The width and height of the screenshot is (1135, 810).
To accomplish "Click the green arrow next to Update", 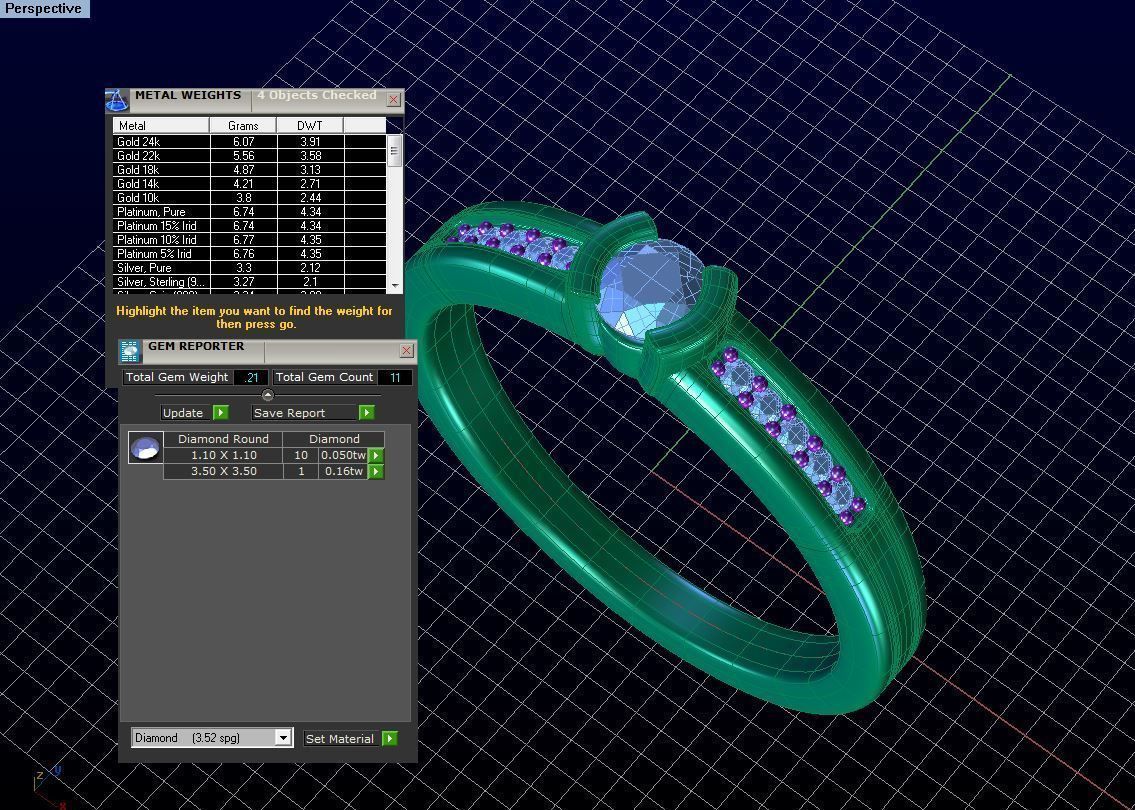I will pyautogui.click(x=221, y=413).
